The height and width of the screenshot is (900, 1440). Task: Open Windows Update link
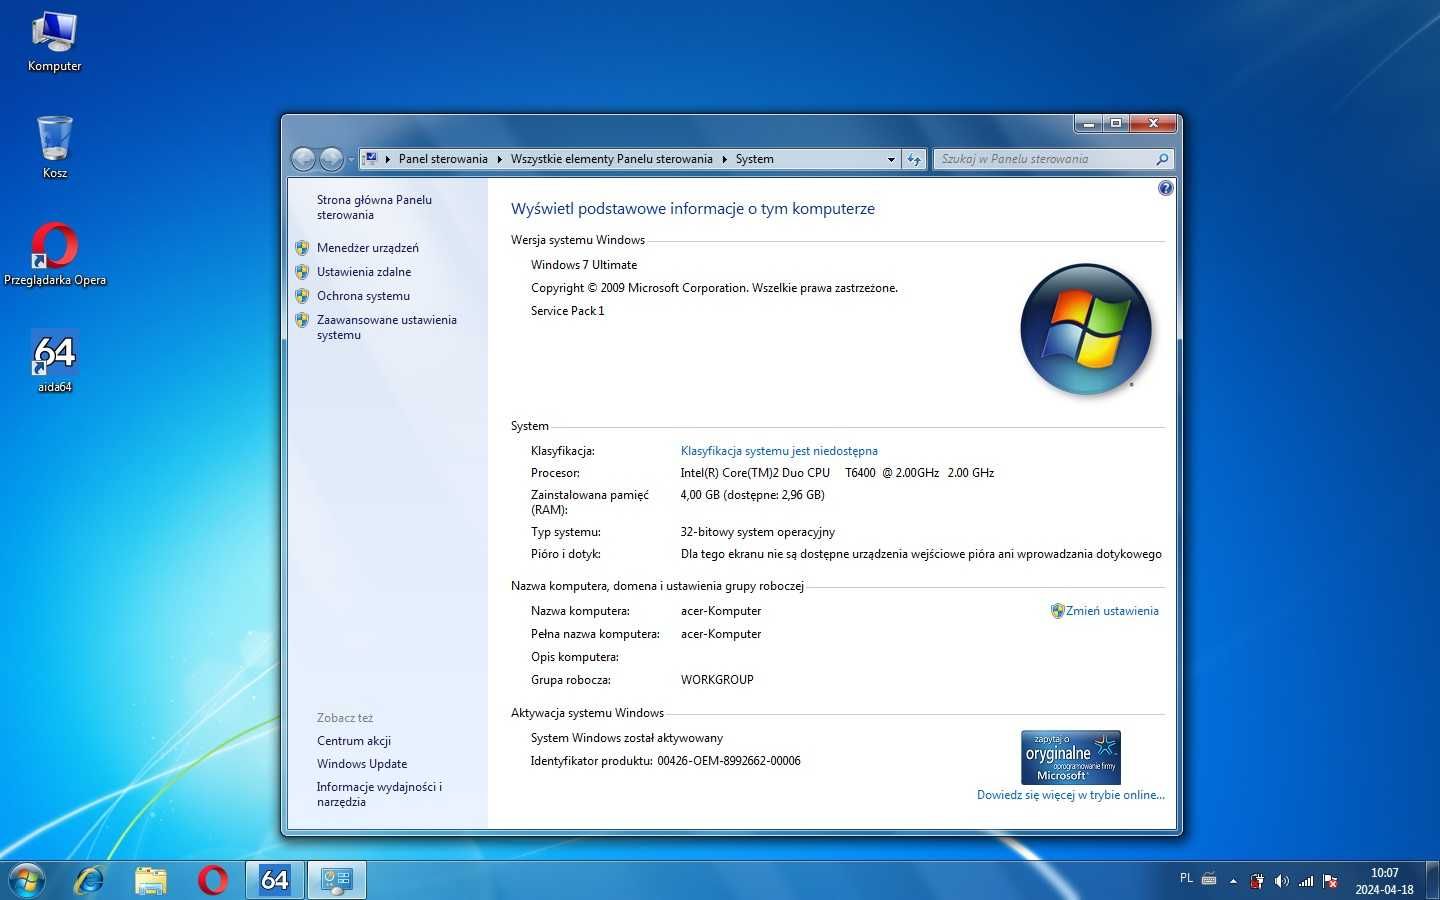361,764
